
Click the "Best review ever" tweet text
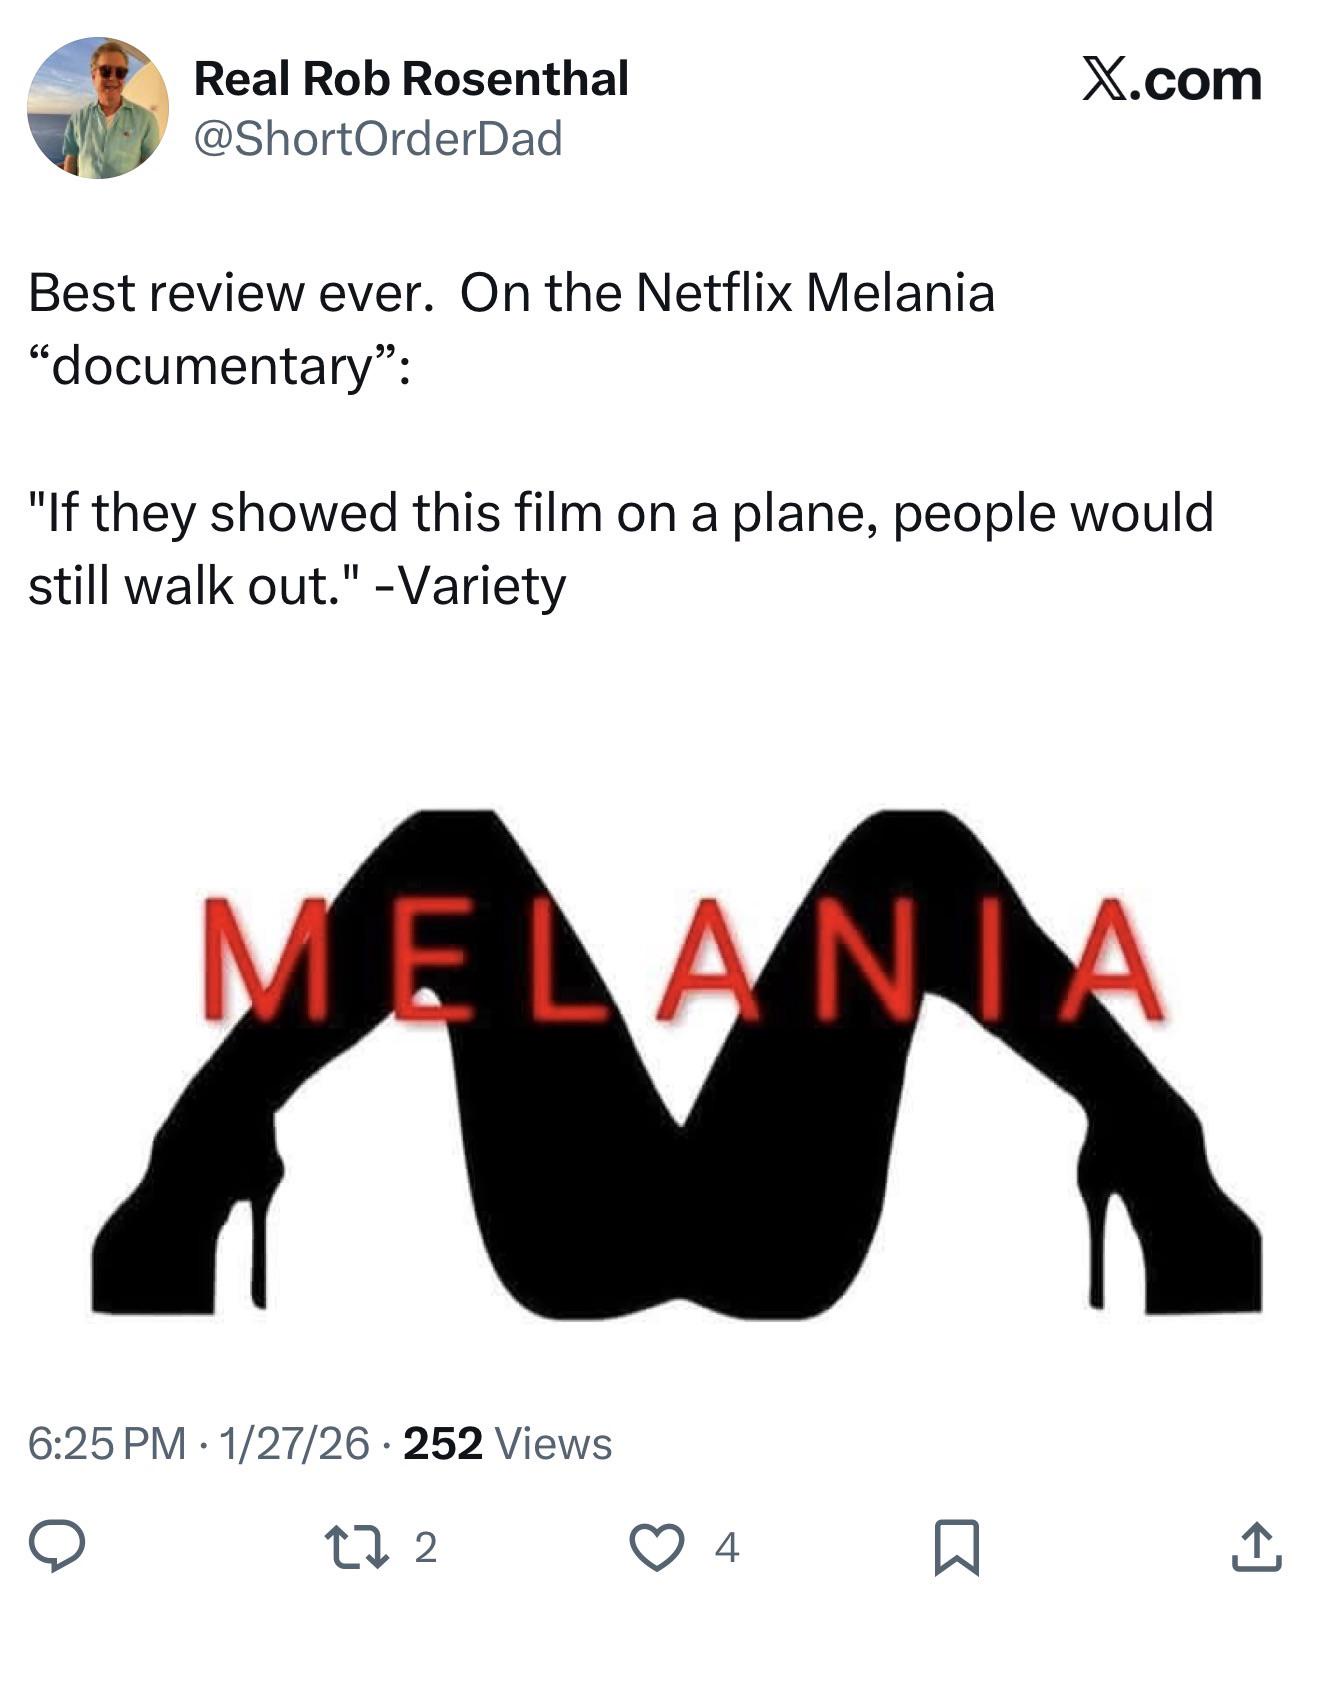pyautogui.click(x=230, y=293)
